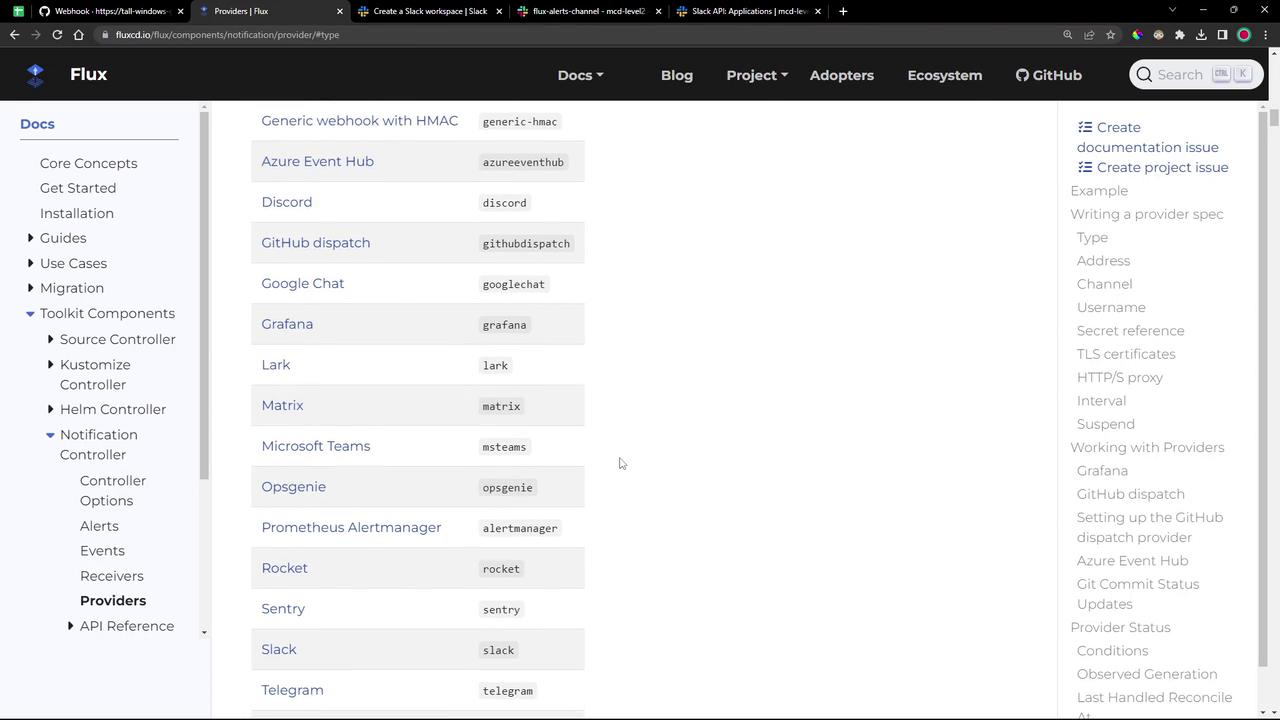The image size is (1280, 720).
Task: Open the Ecosystem page
Action: [x=945, y=75]
